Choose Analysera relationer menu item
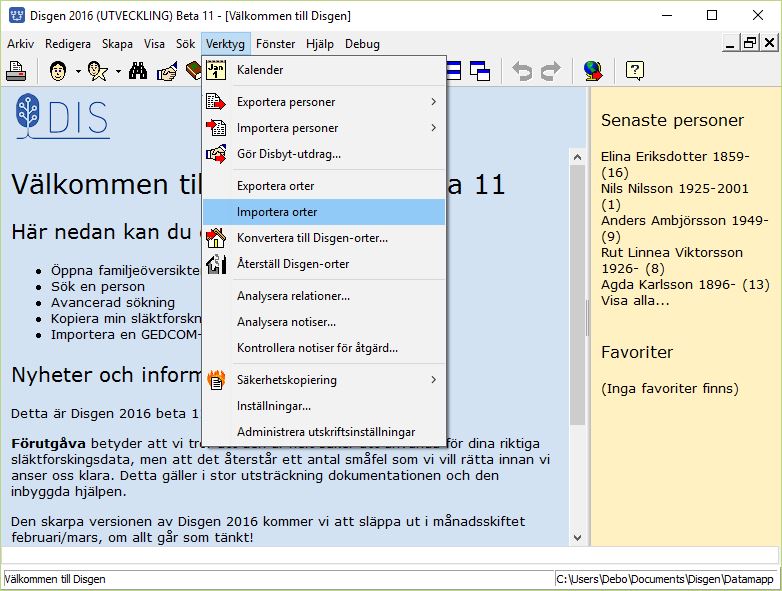The image size is (782, 591). pyautogui.click(x=324, y=296)
